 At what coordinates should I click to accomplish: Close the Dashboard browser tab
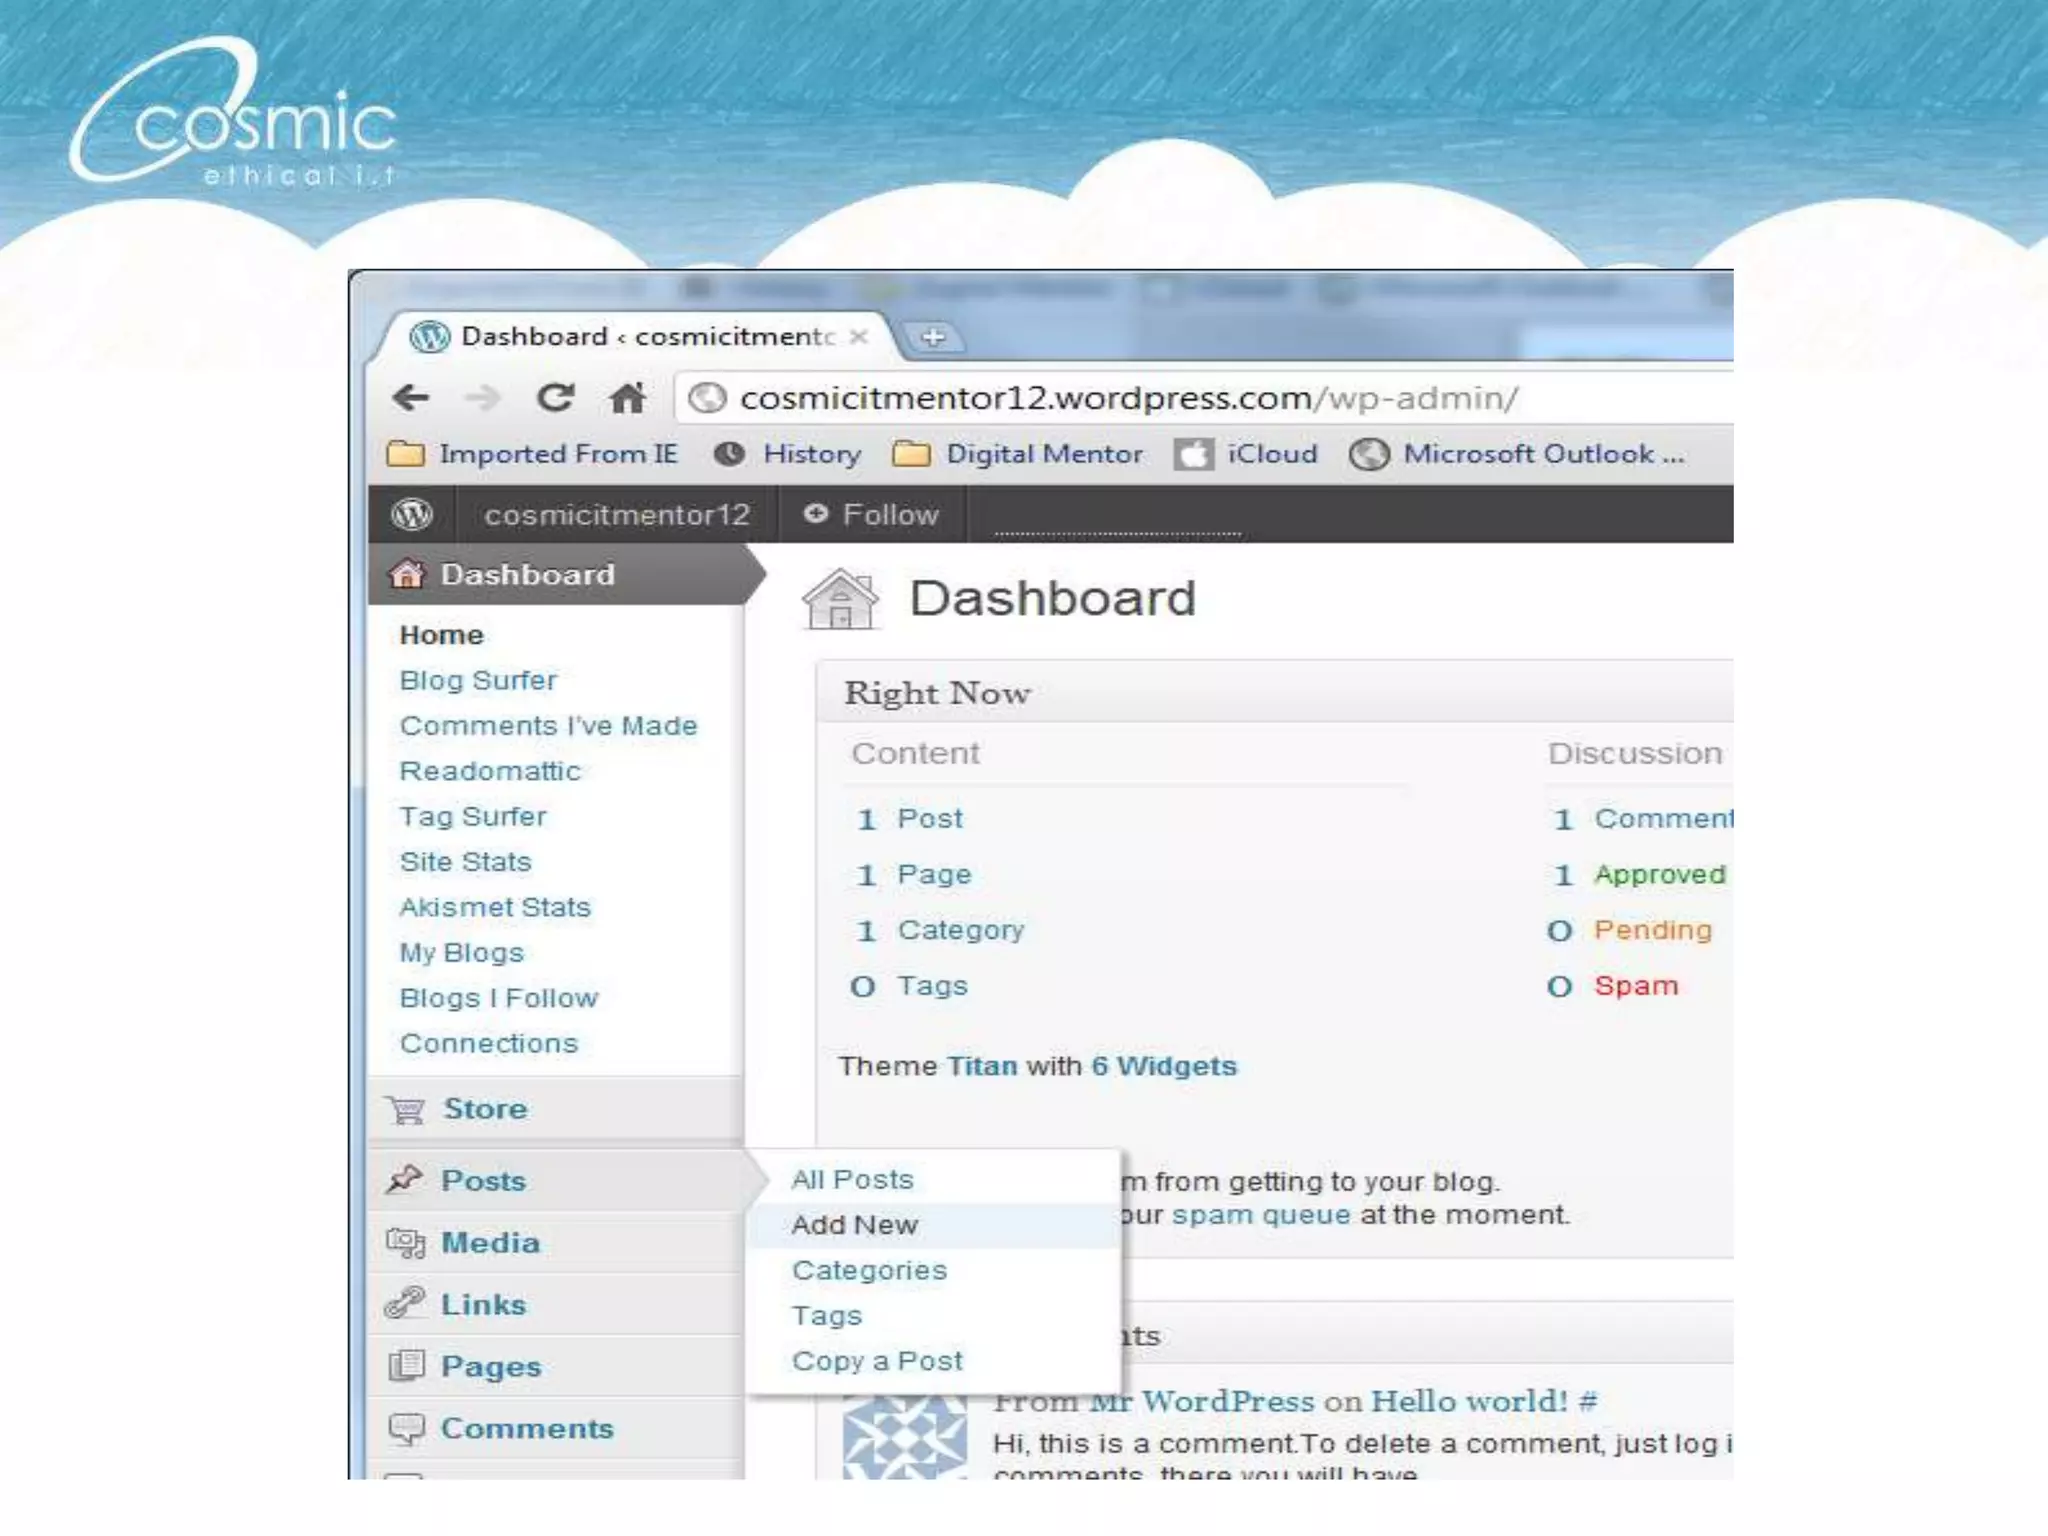tap(858, 337)
